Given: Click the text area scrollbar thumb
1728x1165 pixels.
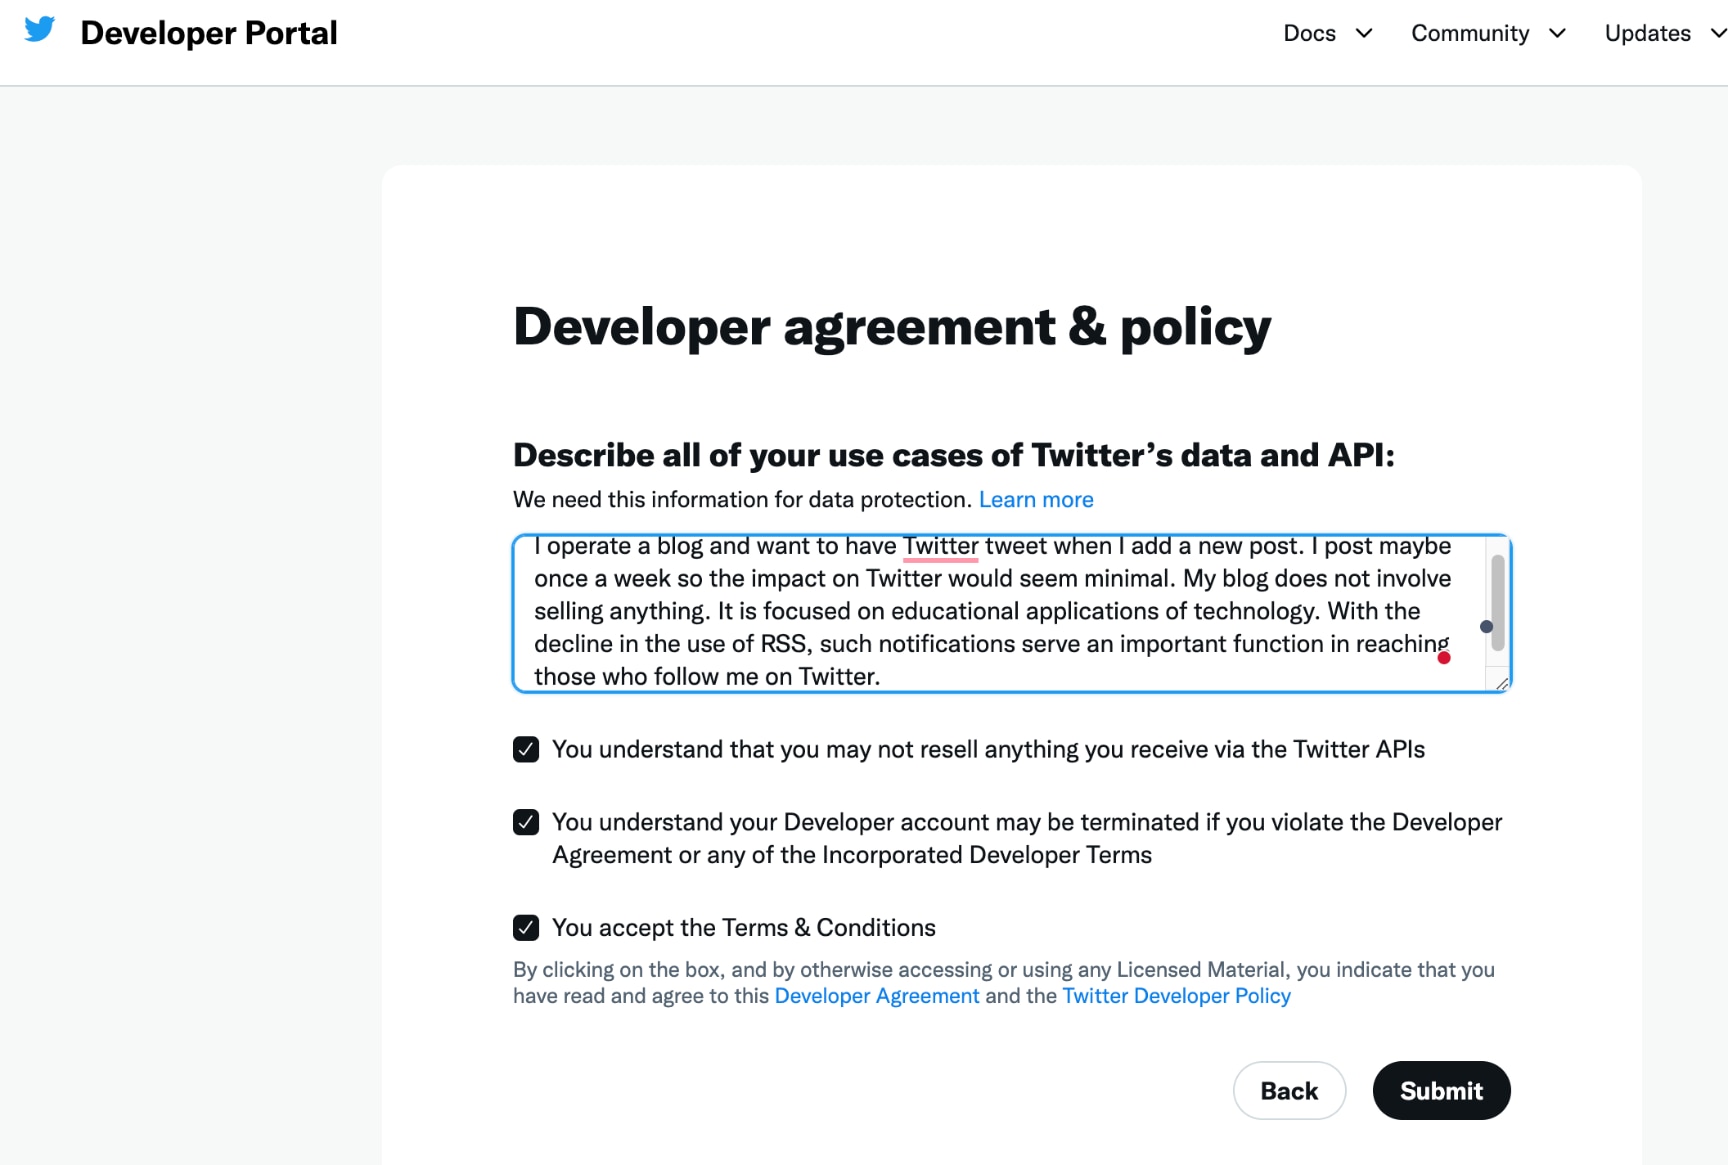Looking at the screenshot, I should coord(1497,603).
